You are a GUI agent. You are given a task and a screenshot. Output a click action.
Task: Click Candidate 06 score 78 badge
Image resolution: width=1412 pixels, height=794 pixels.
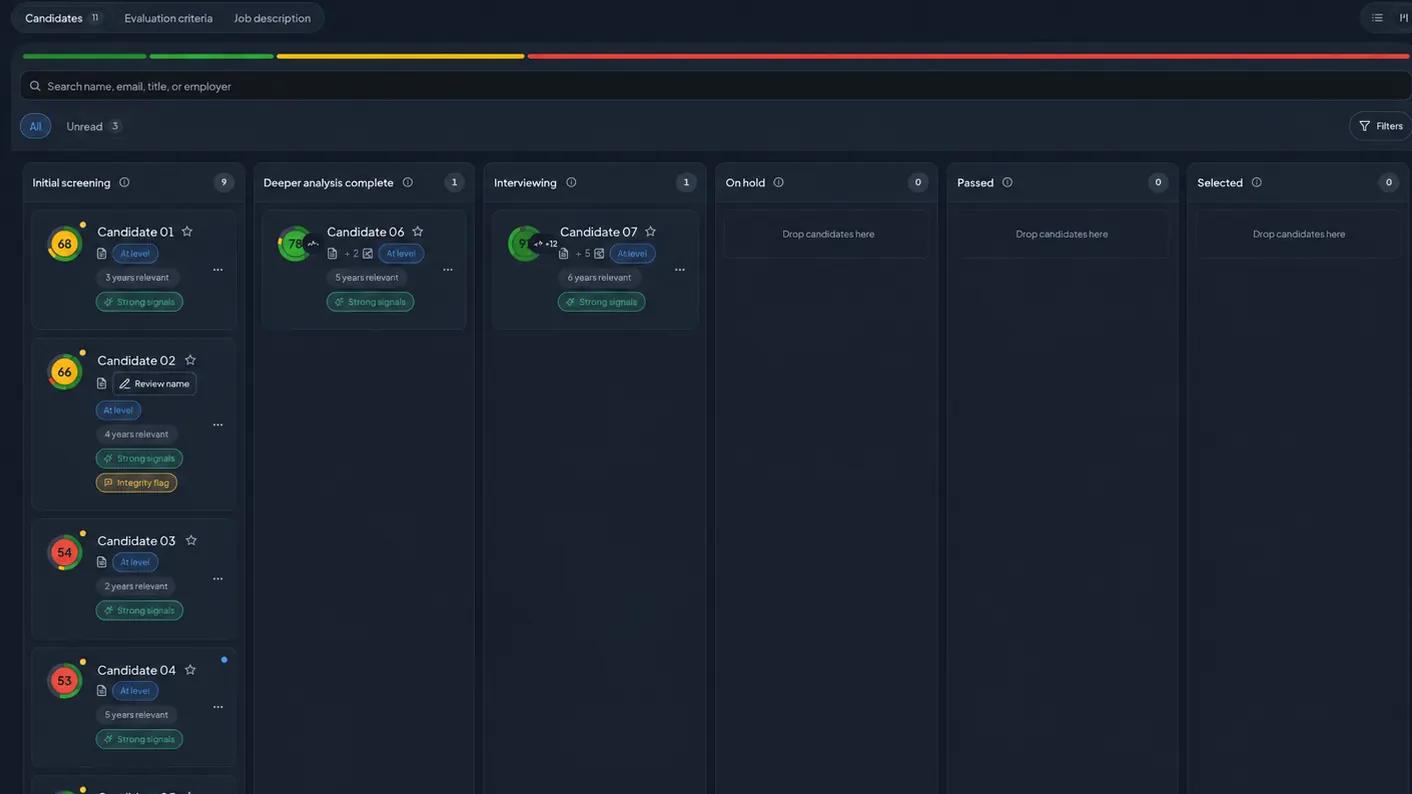coord(295,244)
